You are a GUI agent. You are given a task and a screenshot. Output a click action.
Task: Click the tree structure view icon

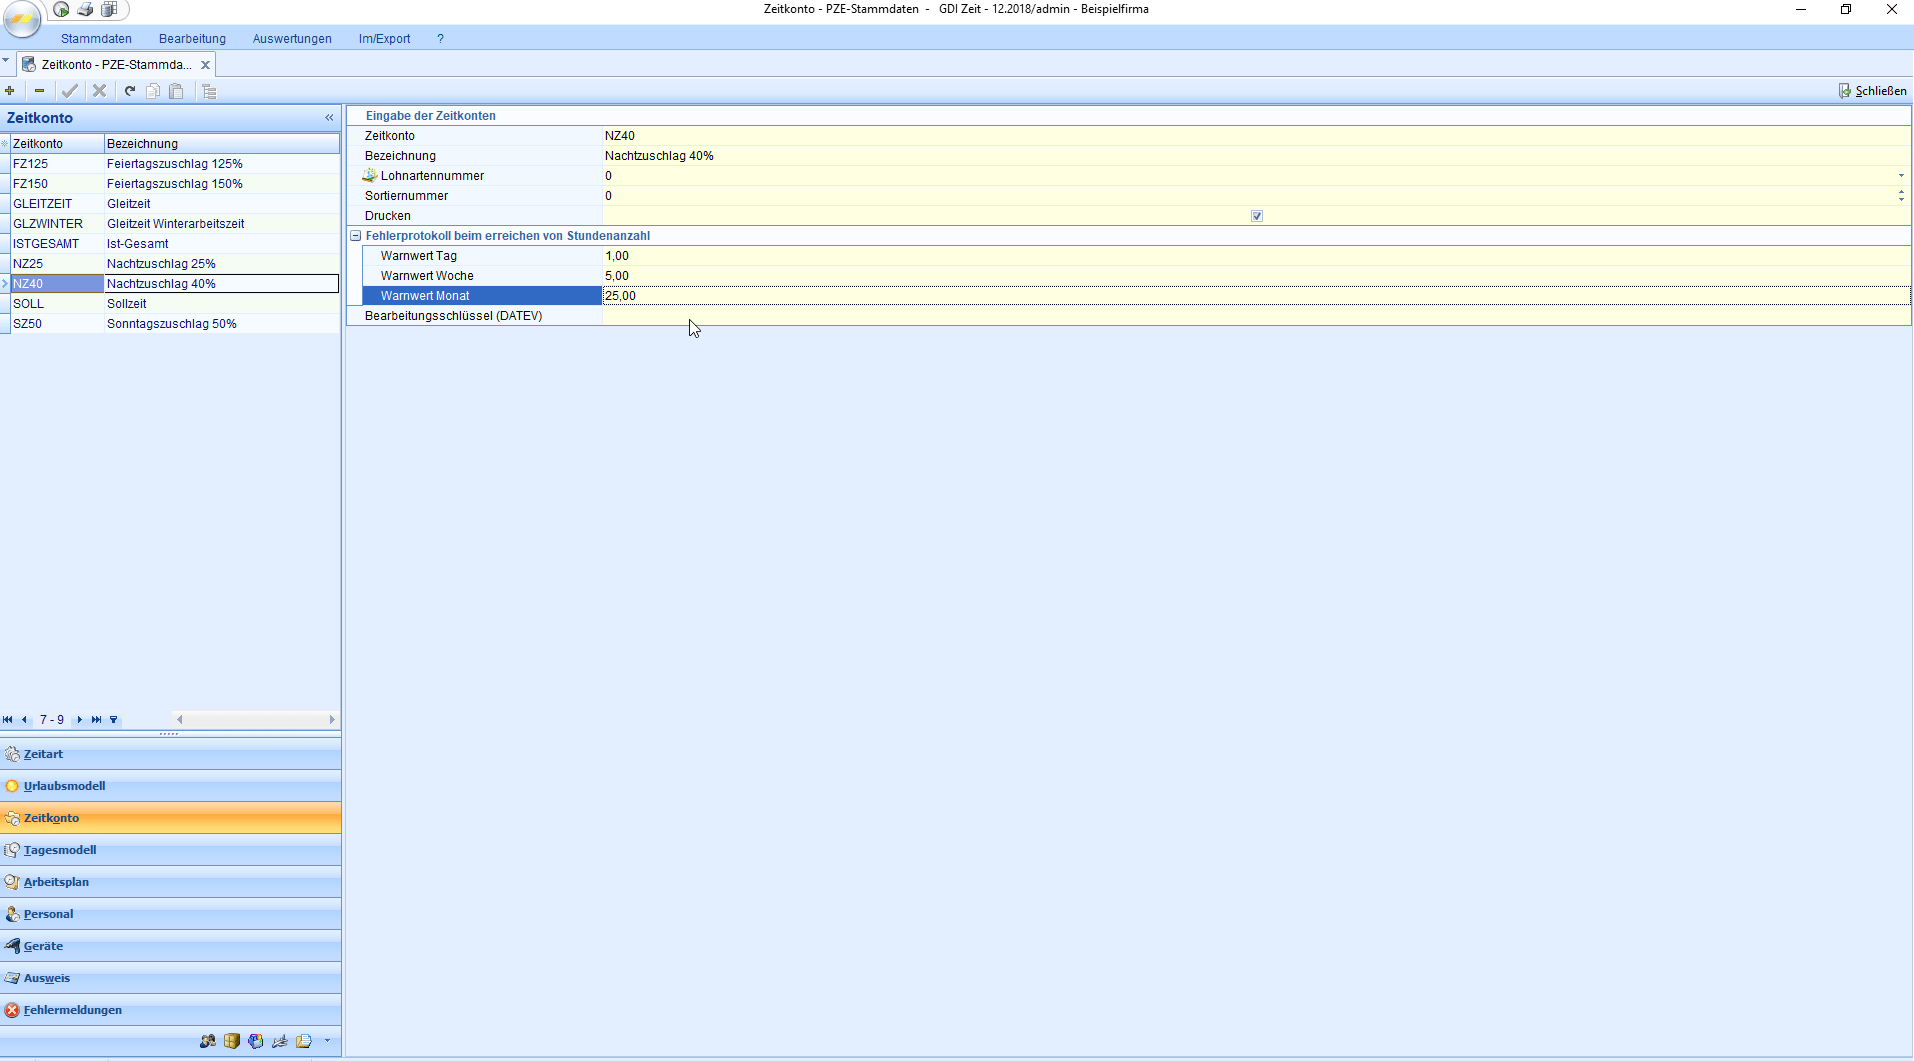[209, 91]
